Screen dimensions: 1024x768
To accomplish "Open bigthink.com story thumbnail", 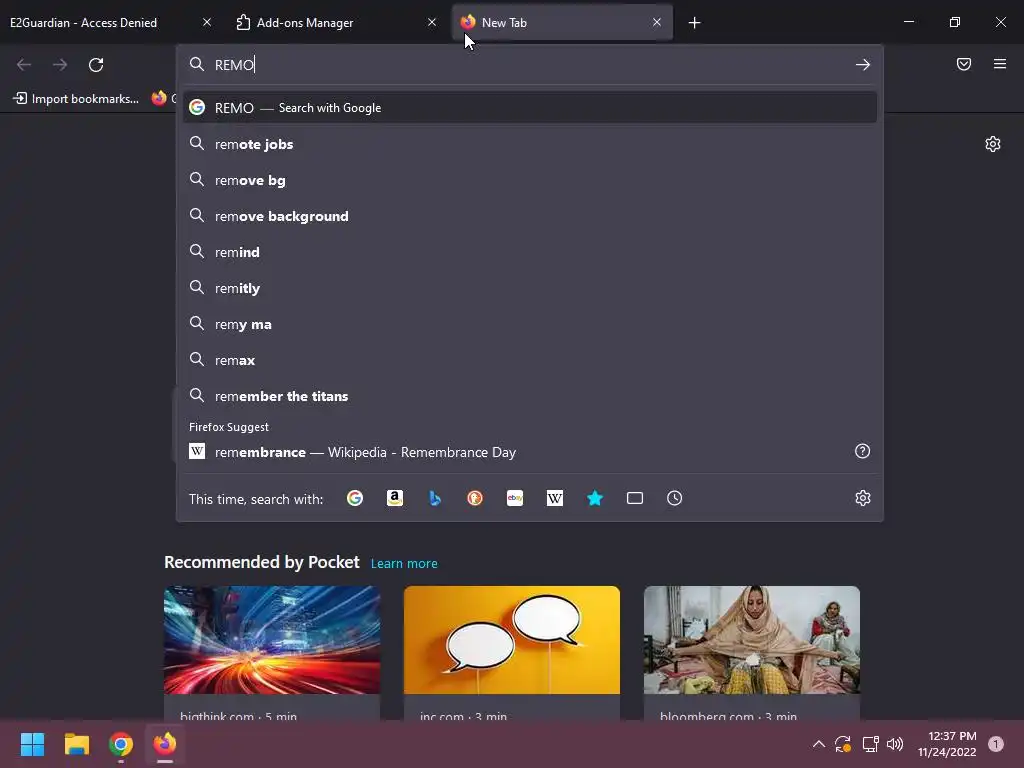I will point(272,640).
